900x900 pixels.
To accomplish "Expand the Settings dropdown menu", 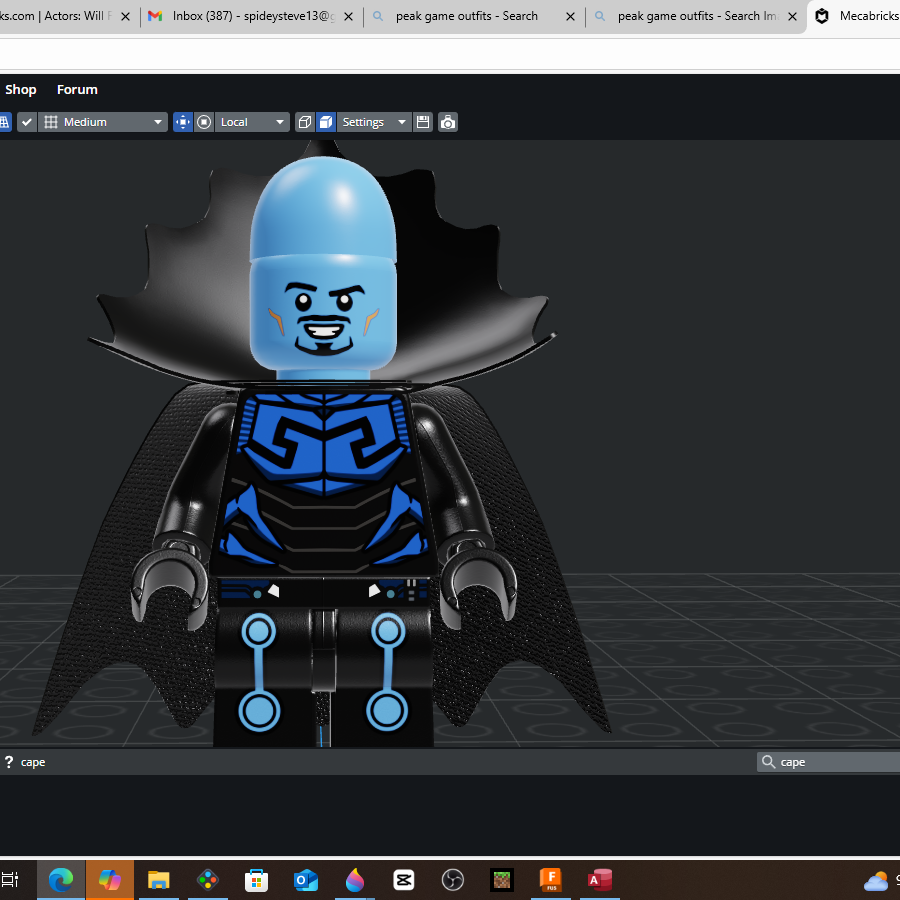I will pyautogui.click(x=374, y=122).
